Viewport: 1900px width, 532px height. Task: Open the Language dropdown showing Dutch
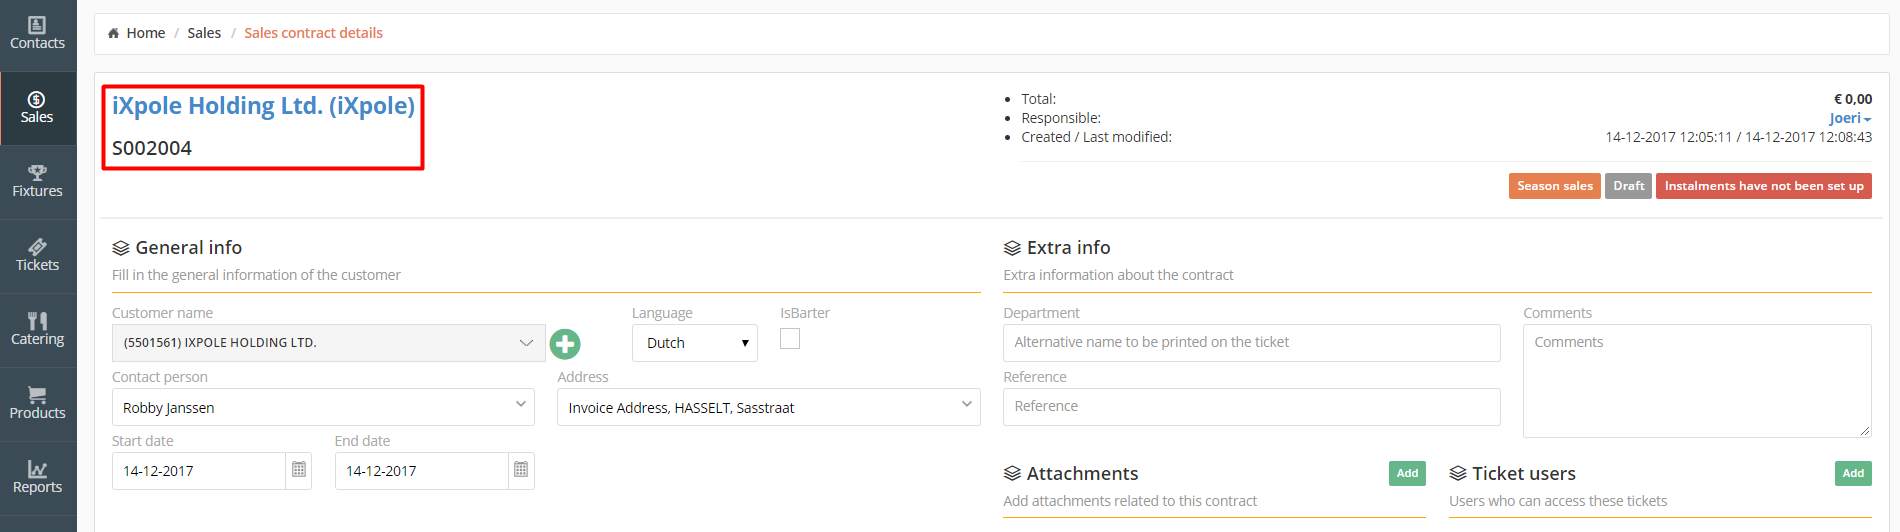(695, 343)
